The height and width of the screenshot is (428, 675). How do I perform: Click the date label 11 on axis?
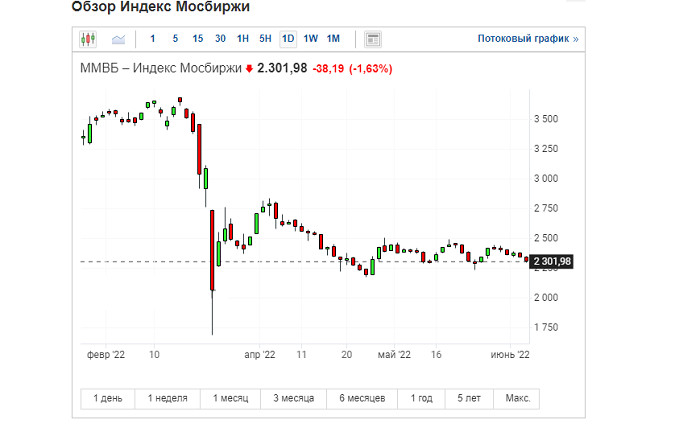click(301, 355)
